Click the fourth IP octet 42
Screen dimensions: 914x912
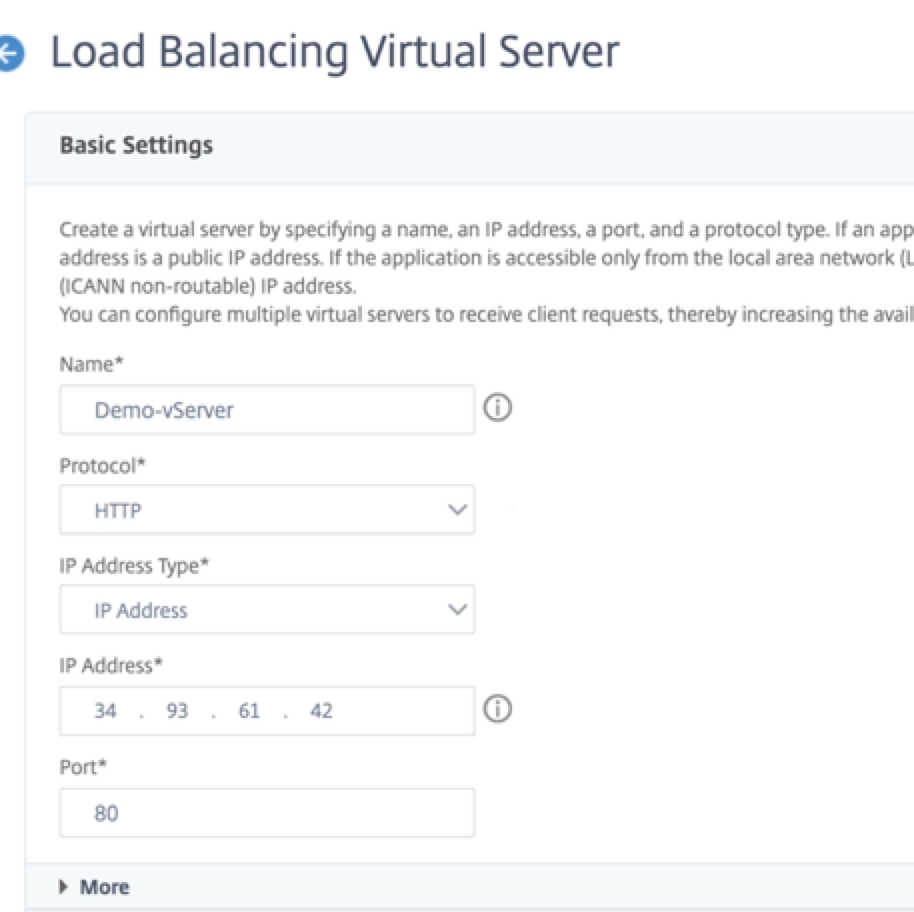321,710
